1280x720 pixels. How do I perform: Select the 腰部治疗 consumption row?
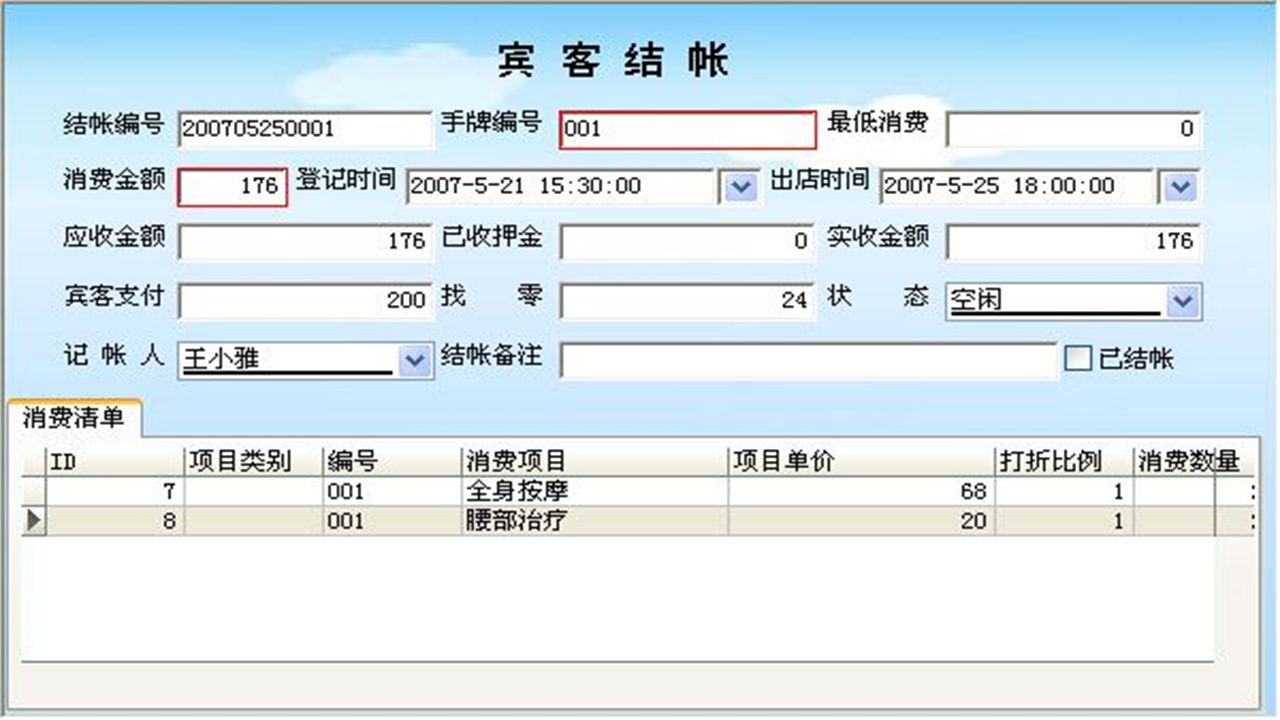coord(520,520)
